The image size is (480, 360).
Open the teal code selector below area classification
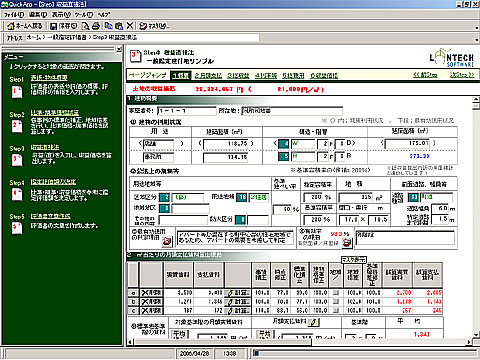click(x=165, y=209)
